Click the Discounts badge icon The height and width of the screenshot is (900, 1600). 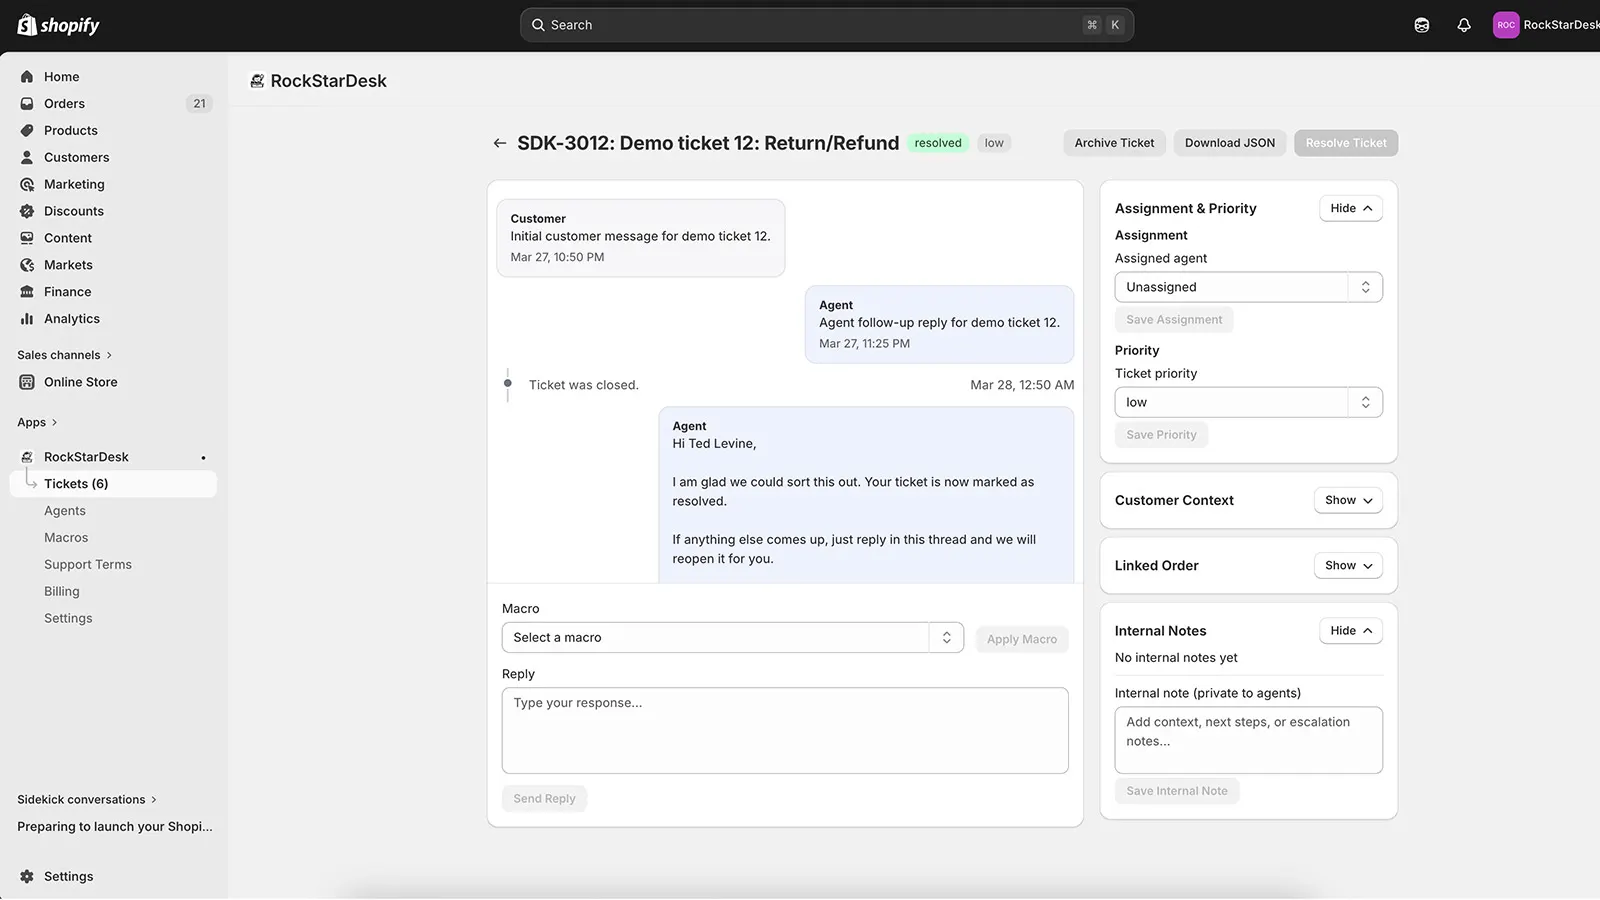[x=27, y=212]
